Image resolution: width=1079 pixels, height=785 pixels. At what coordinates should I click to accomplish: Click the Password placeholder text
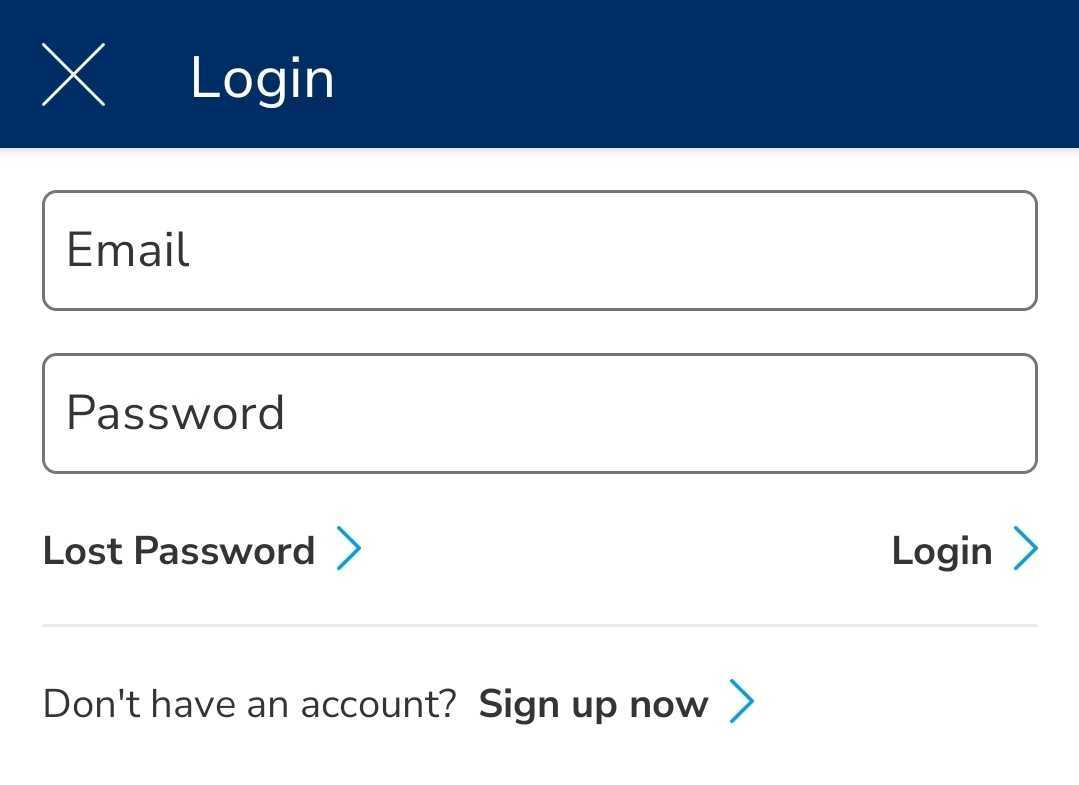(x=176, y=412)
